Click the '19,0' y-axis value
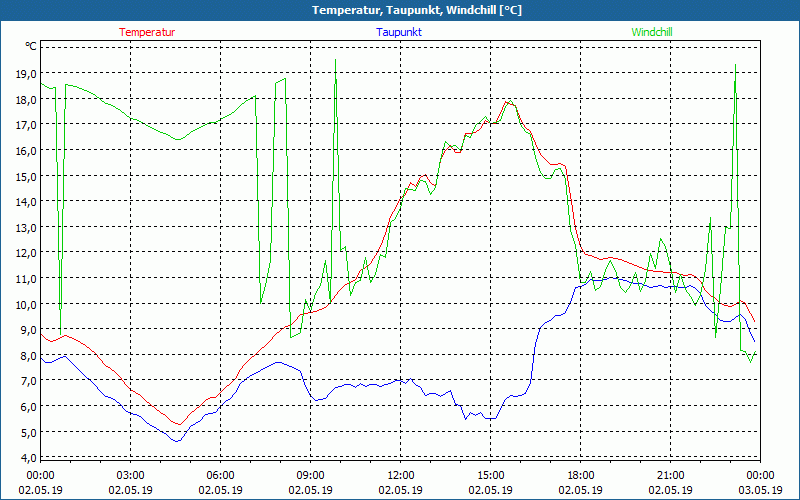This screenshot has height=500, width=800. point(26,74)
